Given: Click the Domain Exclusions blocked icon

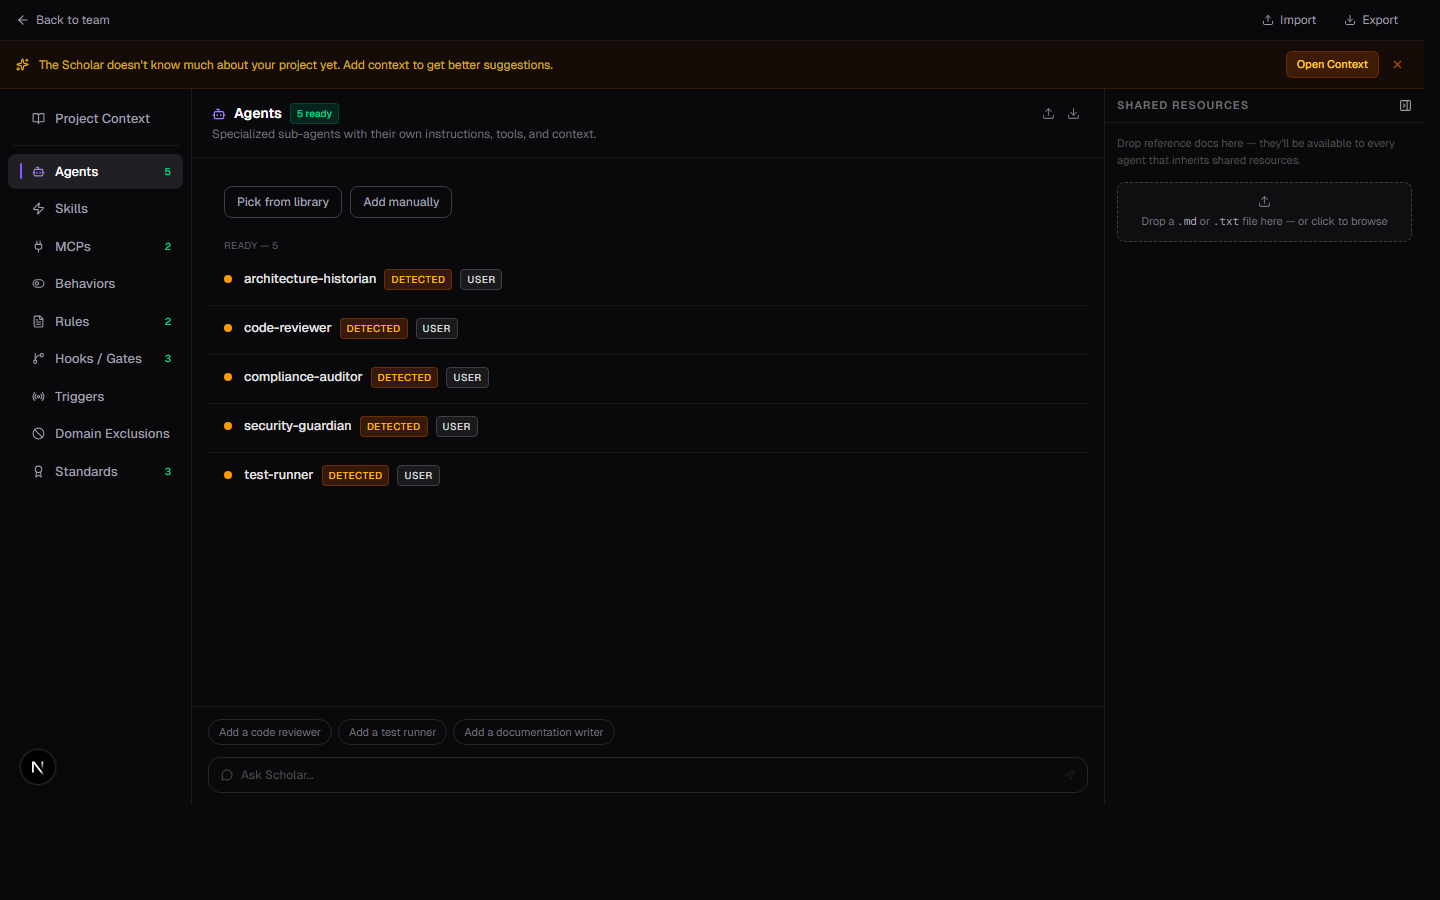Looking at the screenshot, I should click(x=38, y=434).
